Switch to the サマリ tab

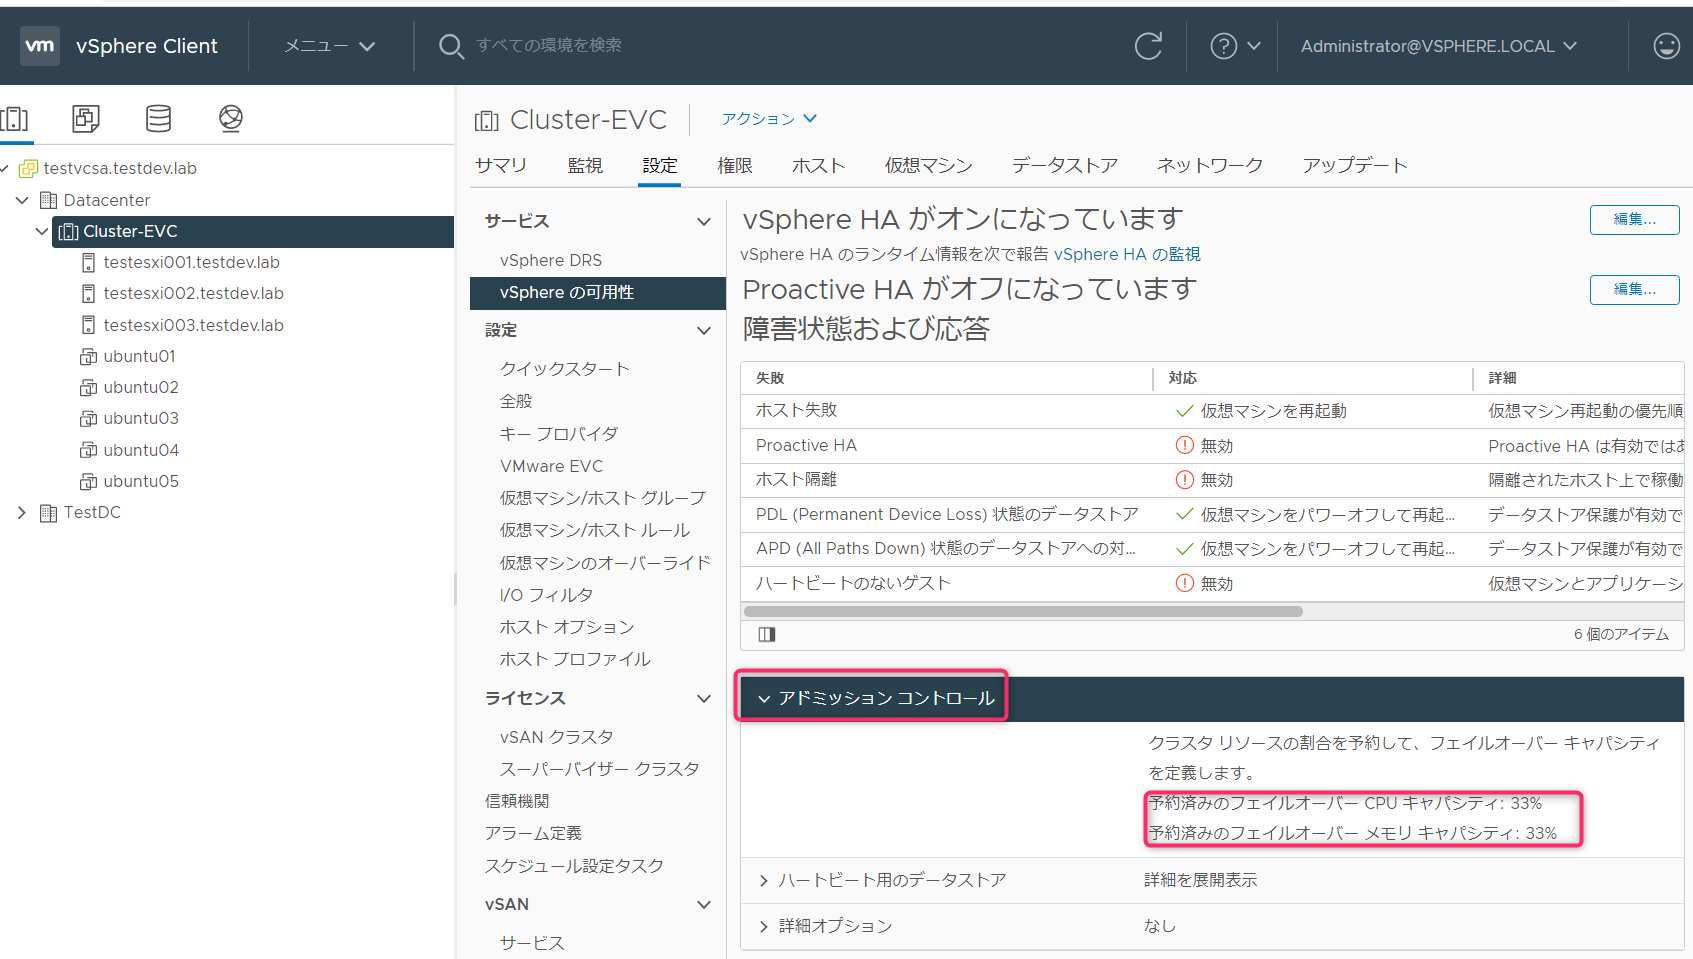(x=501, y=165)
